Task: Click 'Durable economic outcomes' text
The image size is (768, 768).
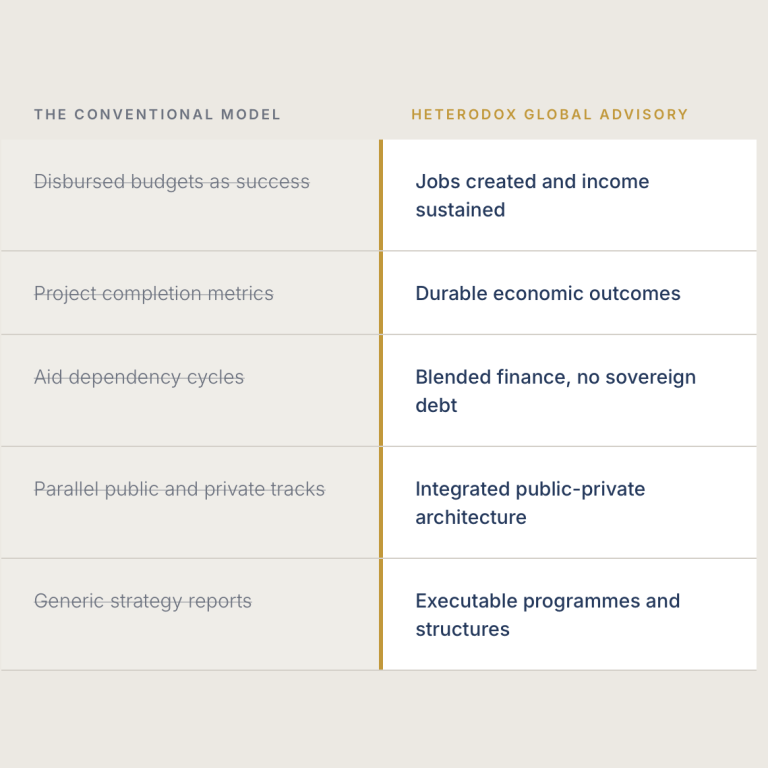Action: 548,293
